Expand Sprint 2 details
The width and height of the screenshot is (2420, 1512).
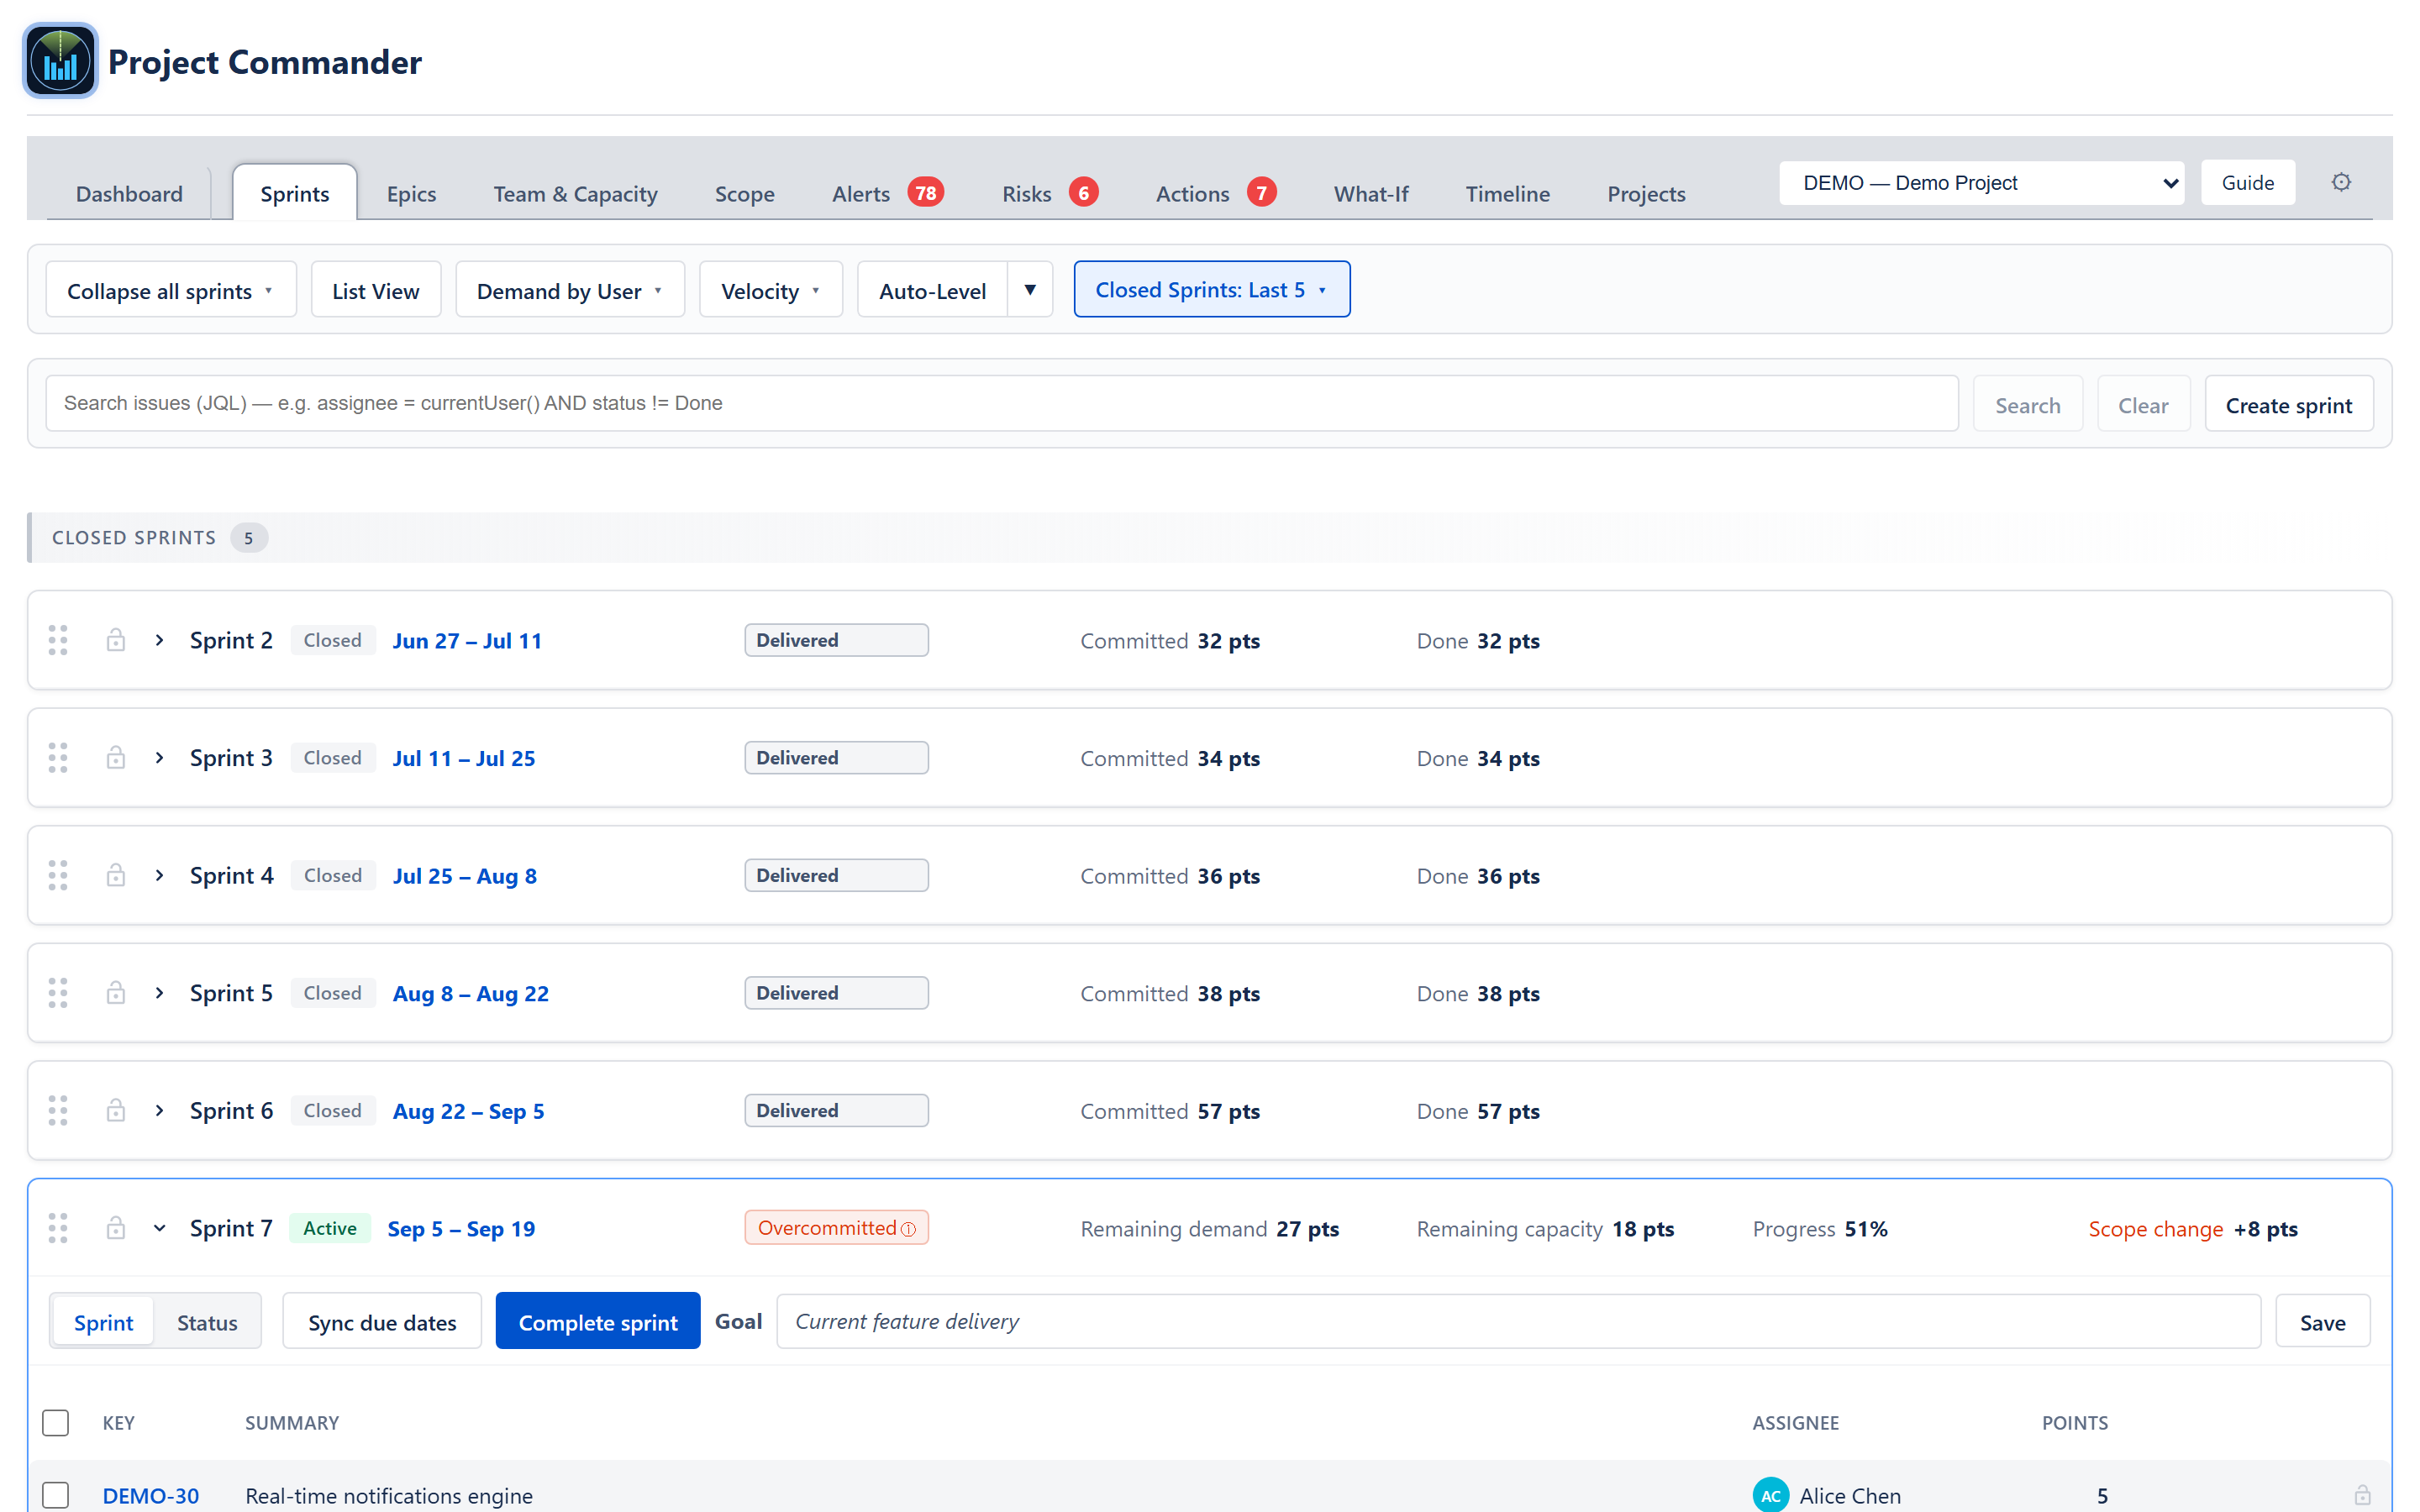click(159, 640)
